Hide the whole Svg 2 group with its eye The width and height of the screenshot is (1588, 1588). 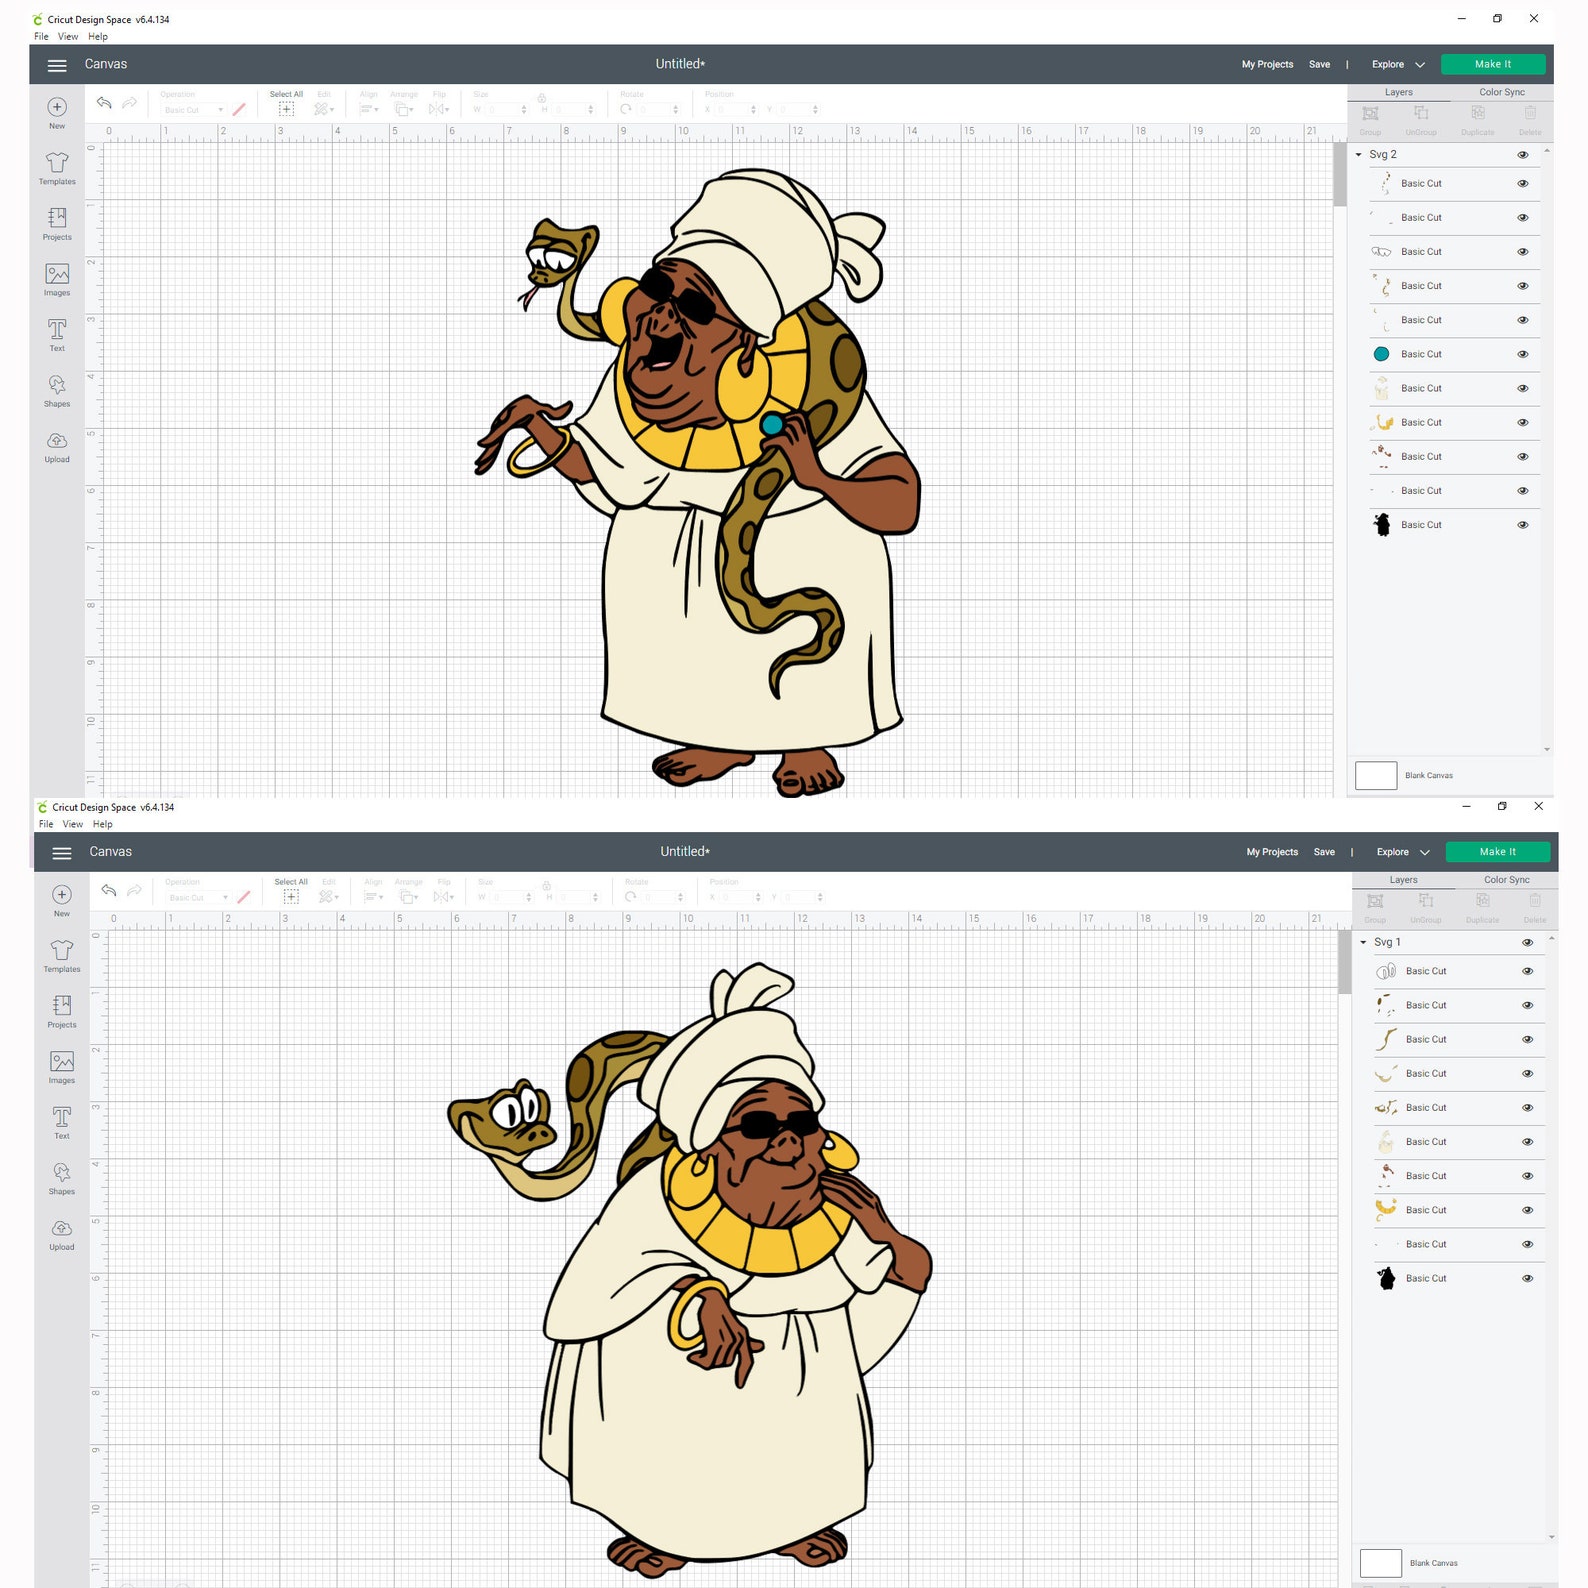click(1523, 155)
